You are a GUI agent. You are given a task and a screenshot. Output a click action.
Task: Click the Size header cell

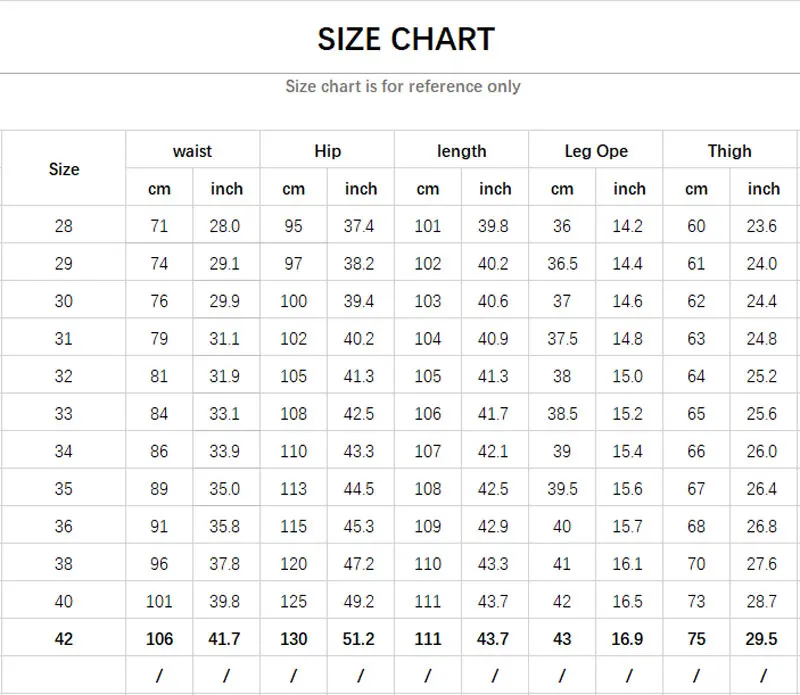[64, 169]
